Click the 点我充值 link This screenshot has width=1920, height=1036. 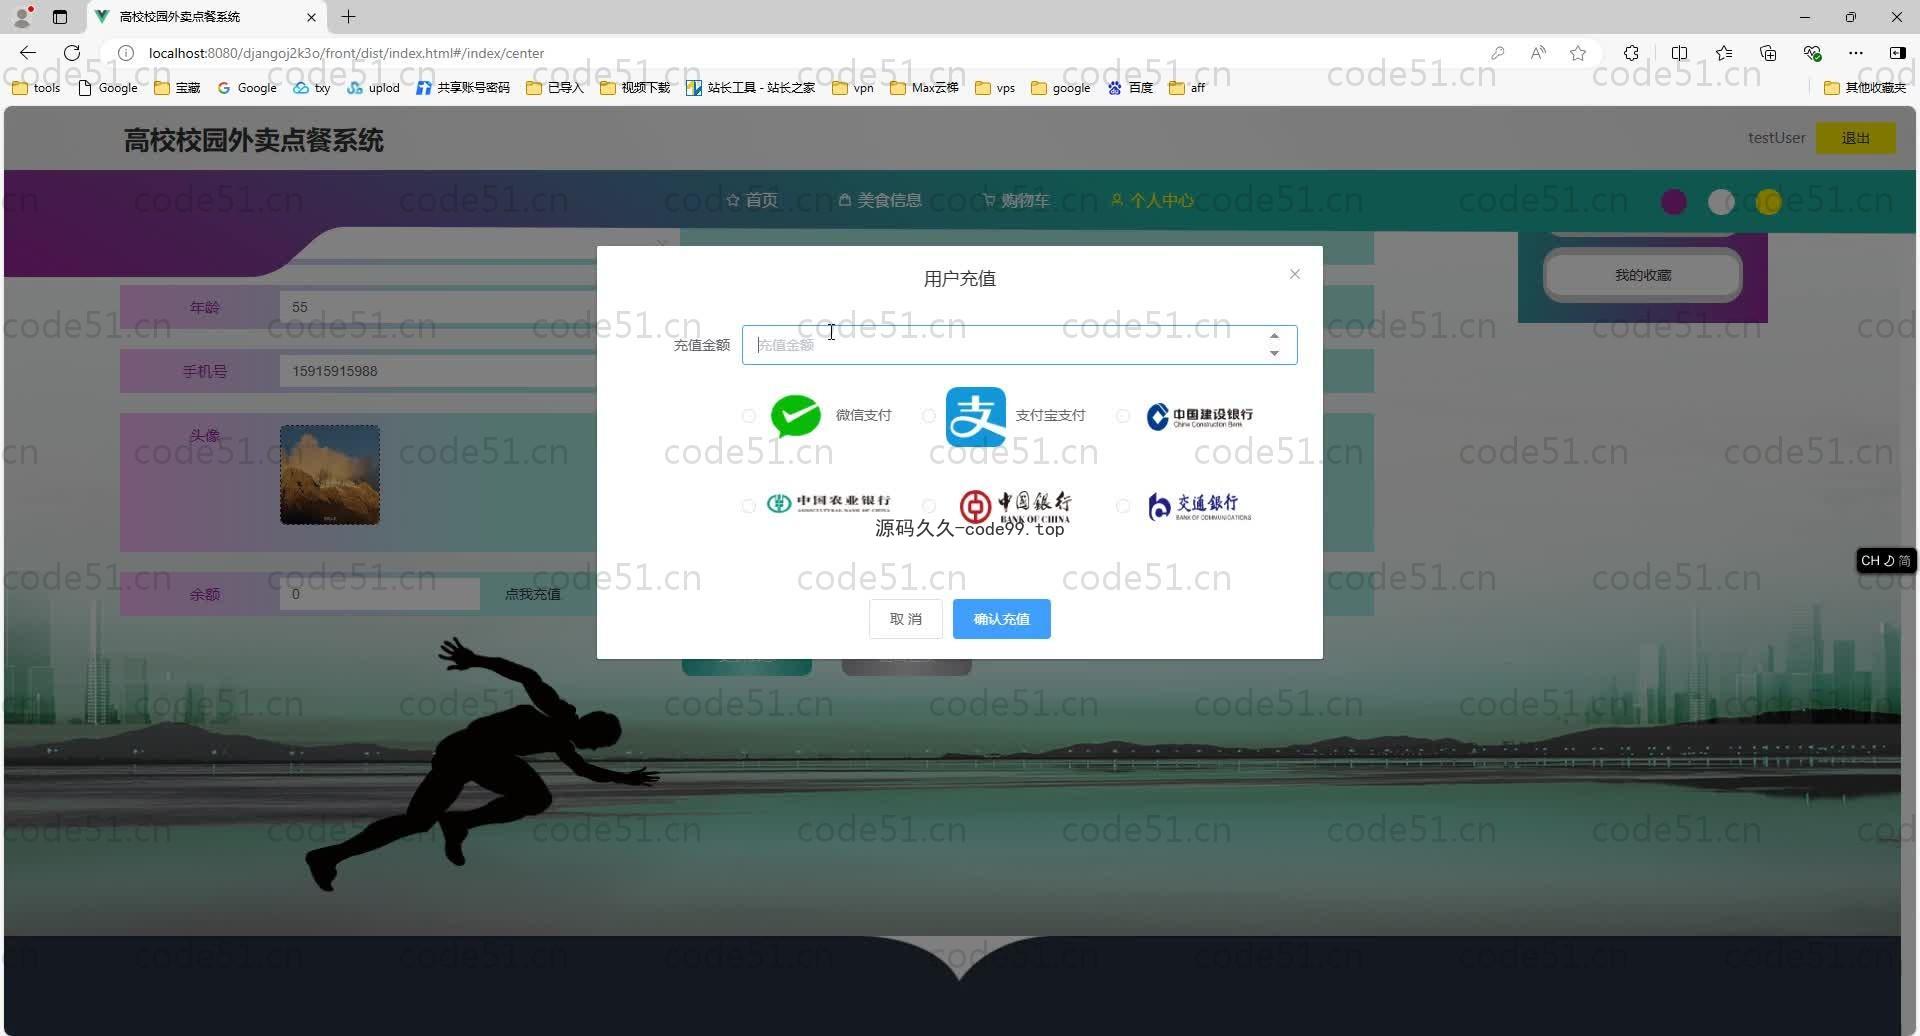click(533, 594)
